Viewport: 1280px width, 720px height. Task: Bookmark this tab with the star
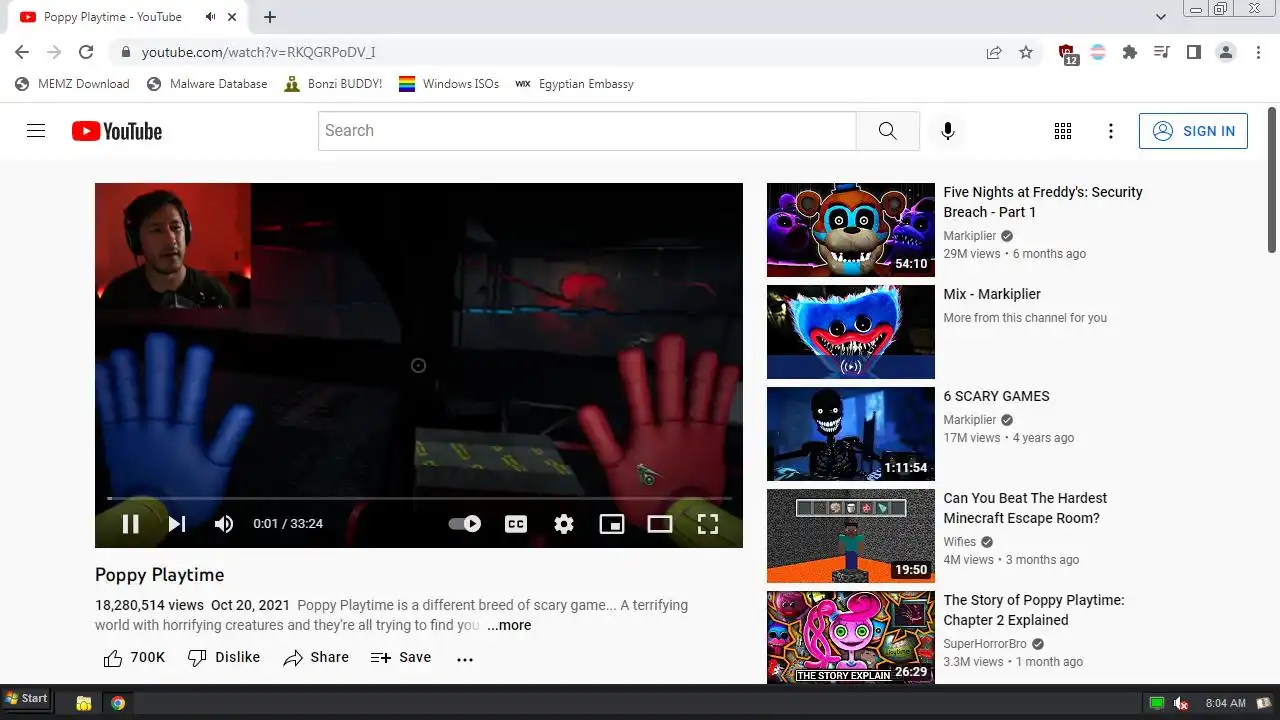click(1026, 52)
